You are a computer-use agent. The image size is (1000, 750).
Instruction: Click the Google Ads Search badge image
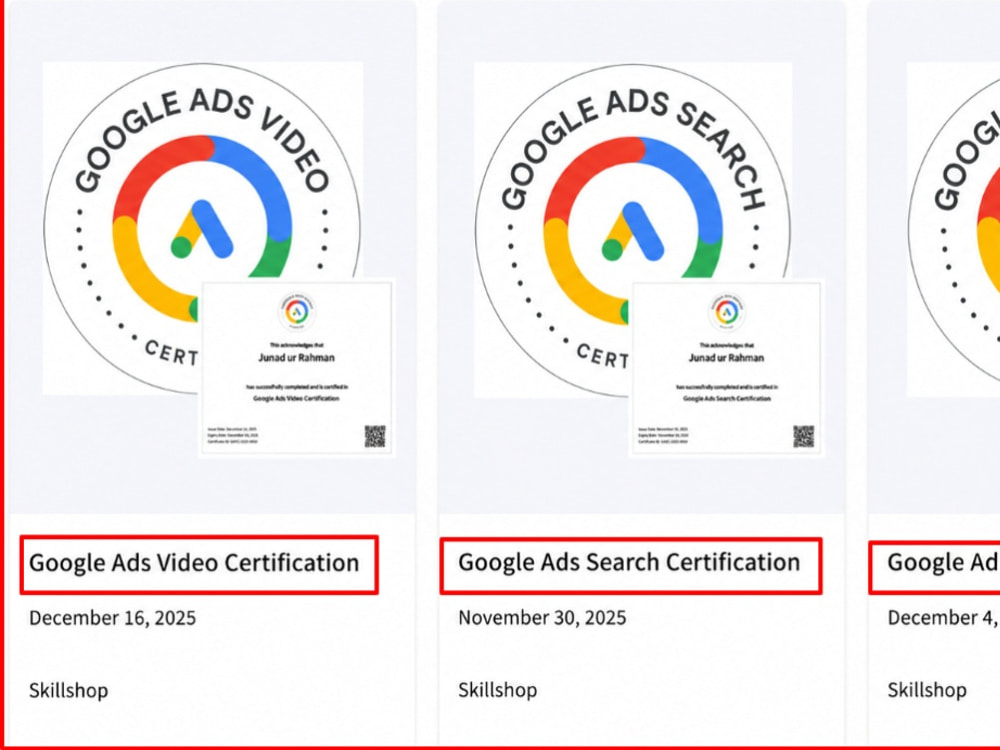(x=633, y=230)
